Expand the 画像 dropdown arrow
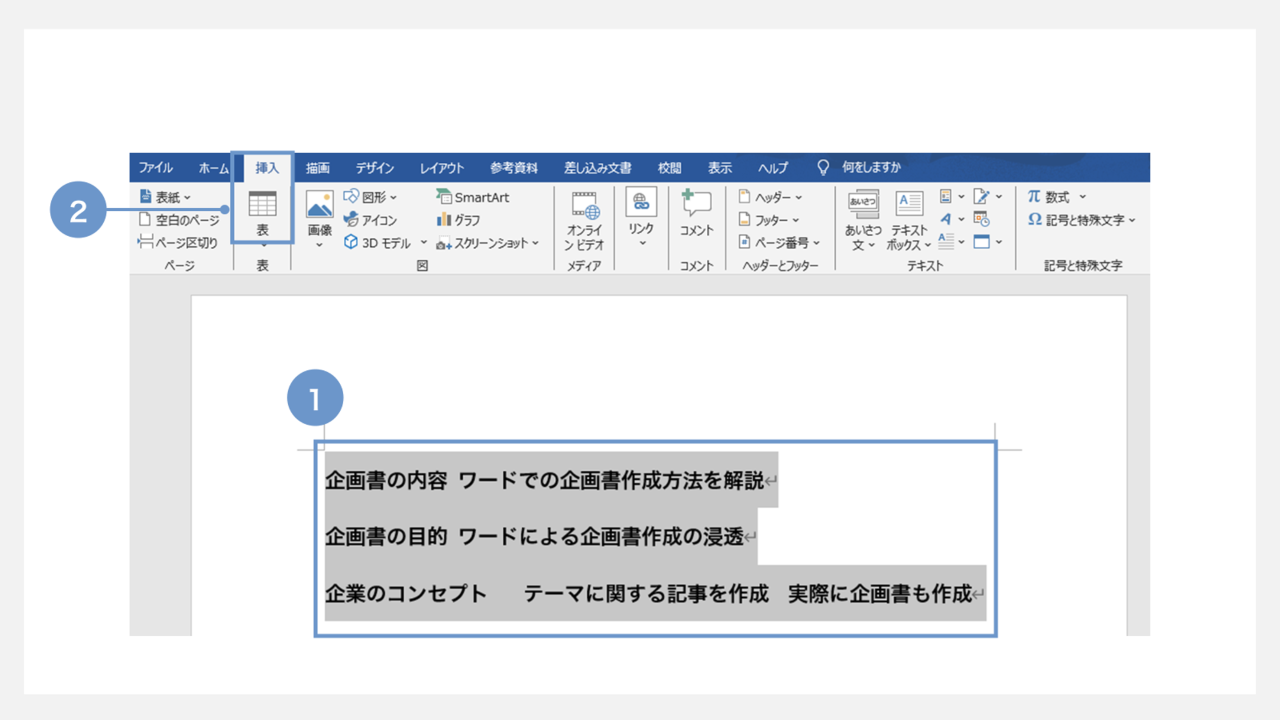The width and height of the screenshot is (1280, 720). pyautogui.click(x=319, y=243)
